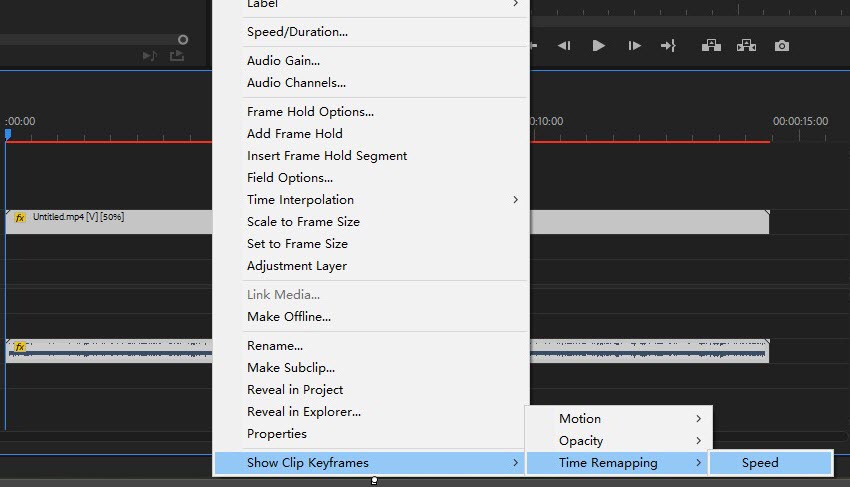Choose Speed/Duration... from the context menu
850x487 pixels.
(297, 32)
